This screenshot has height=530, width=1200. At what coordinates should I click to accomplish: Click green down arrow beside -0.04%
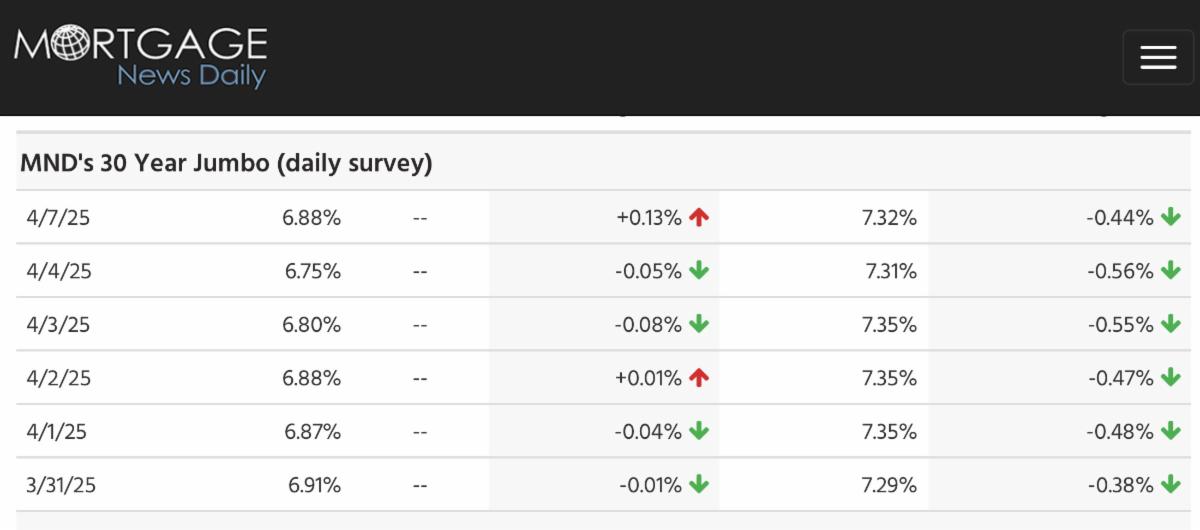pos(699,432)
